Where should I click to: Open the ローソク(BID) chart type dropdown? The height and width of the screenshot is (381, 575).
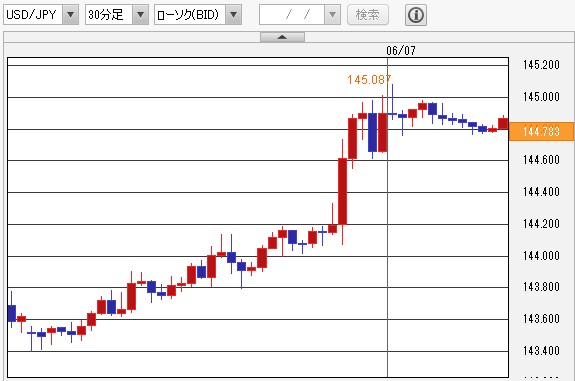[x=198, y=15]
